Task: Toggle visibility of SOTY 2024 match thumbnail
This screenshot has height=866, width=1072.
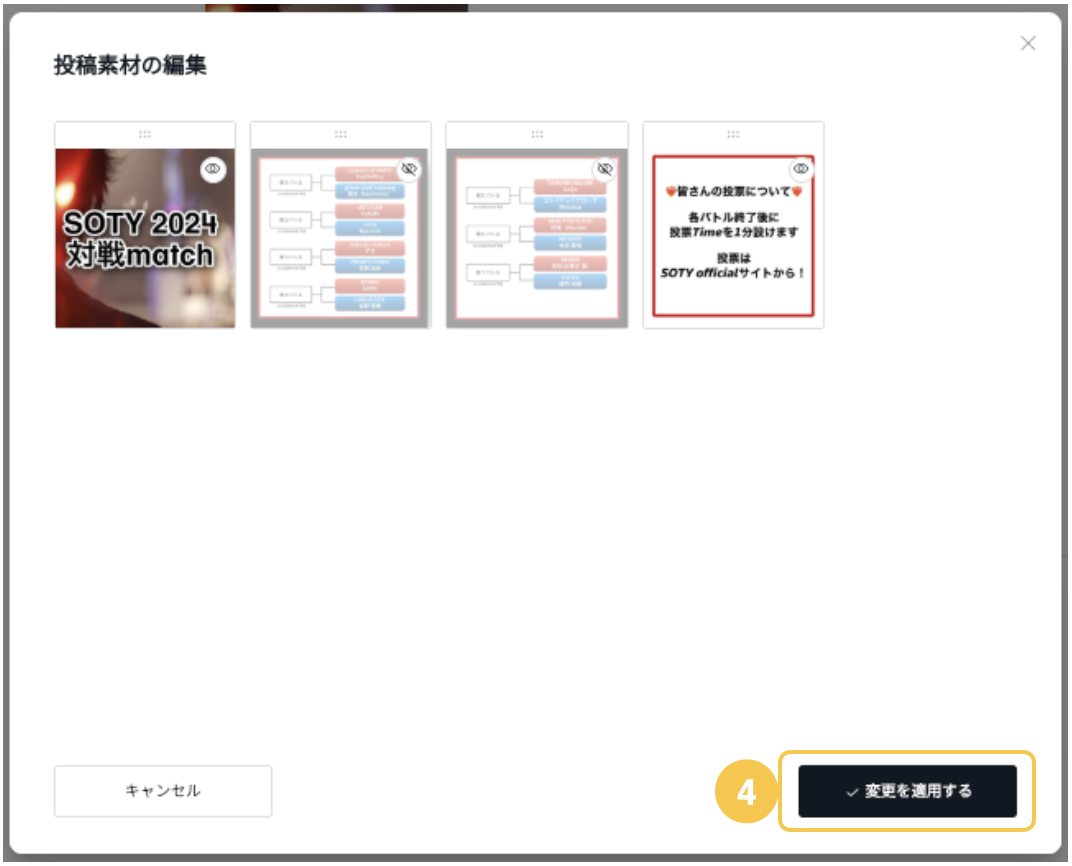Action: tap(213, 169)
